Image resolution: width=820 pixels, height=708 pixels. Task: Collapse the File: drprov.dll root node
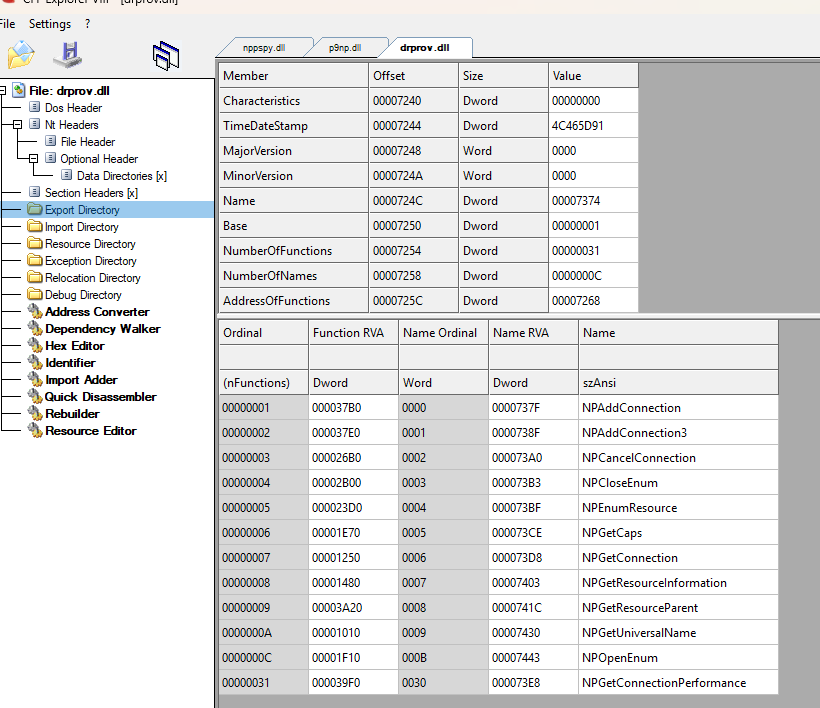tap(2, 90)
